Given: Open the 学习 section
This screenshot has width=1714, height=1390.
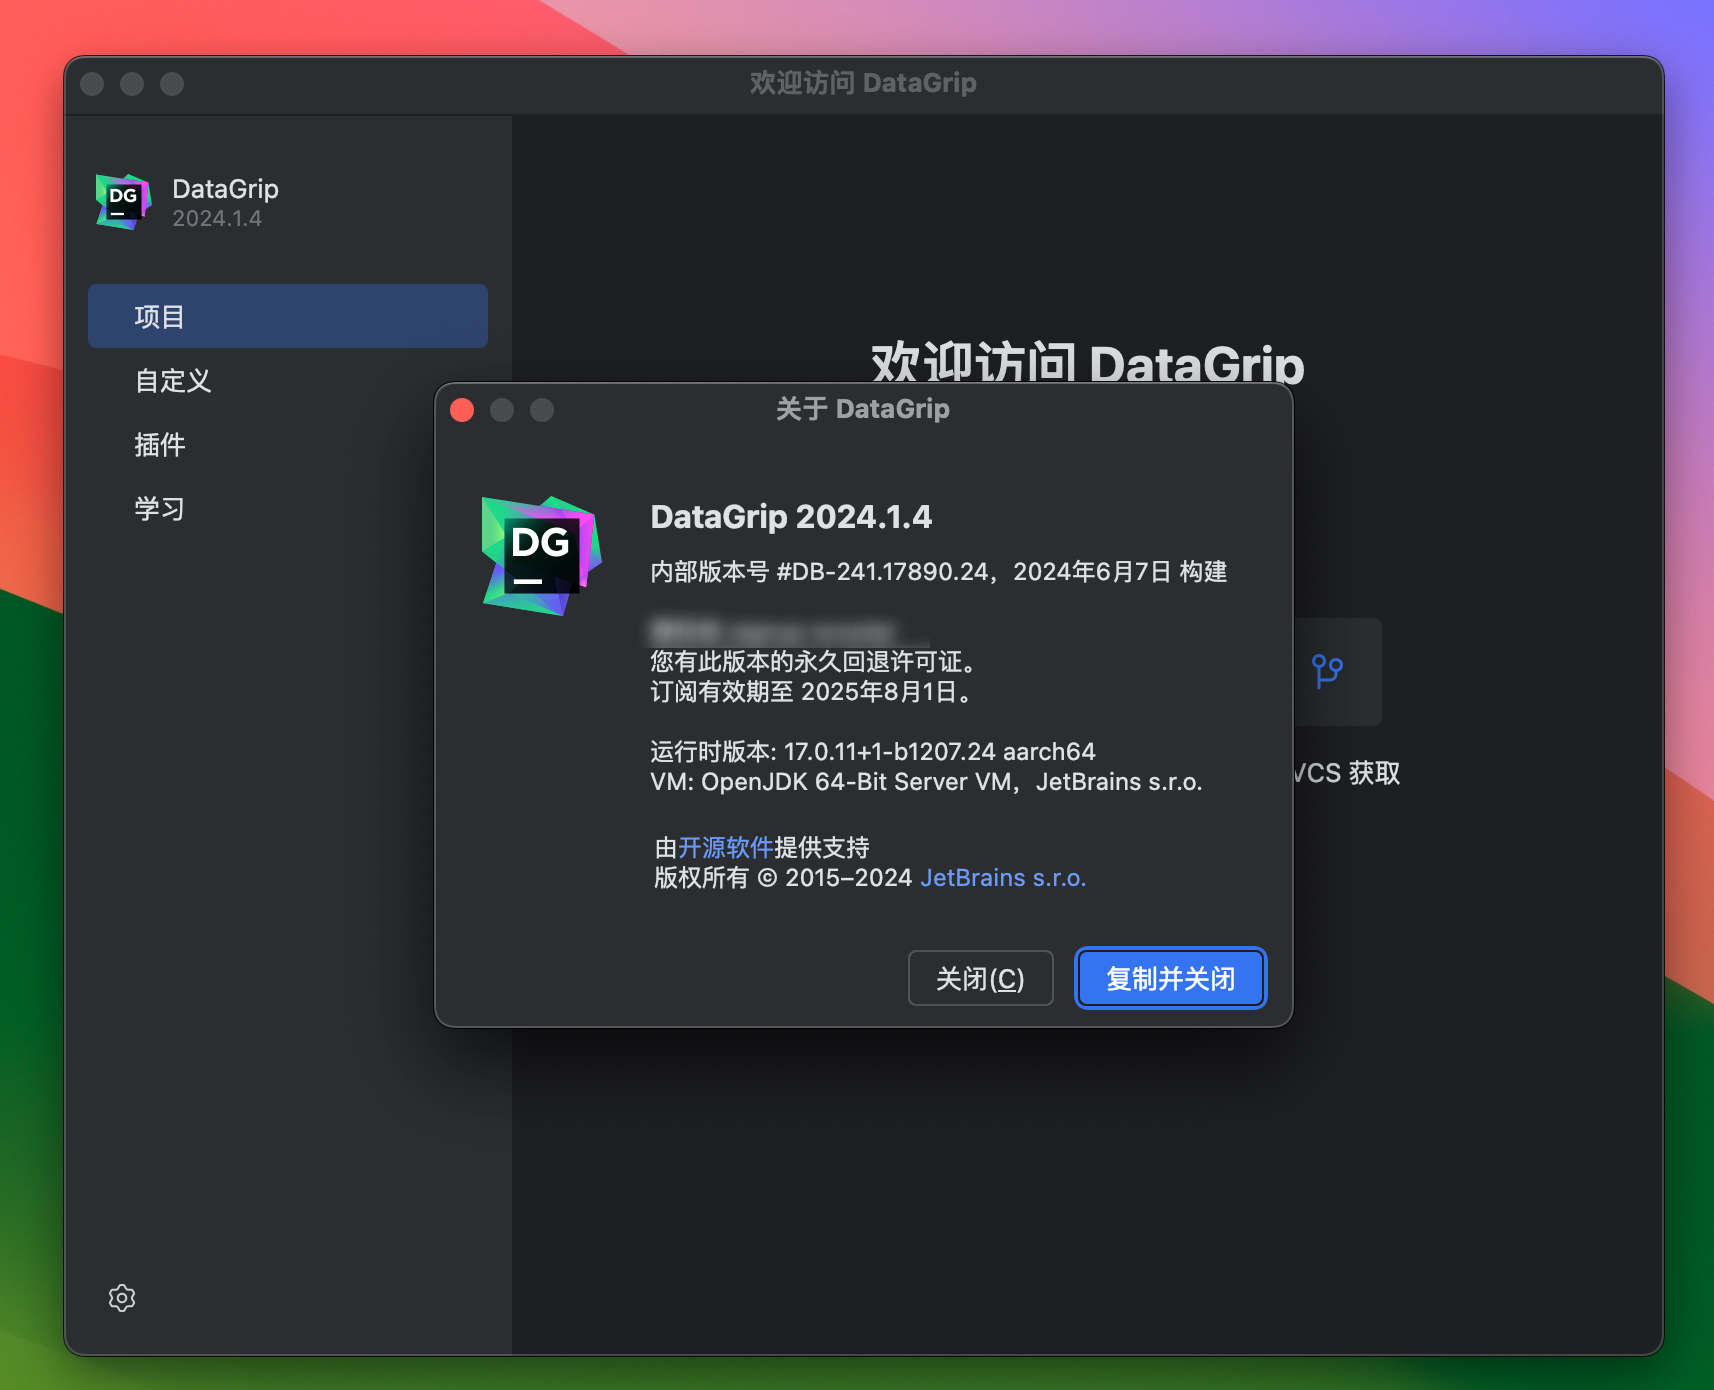Looking at the screenshot, I should 160,508.
